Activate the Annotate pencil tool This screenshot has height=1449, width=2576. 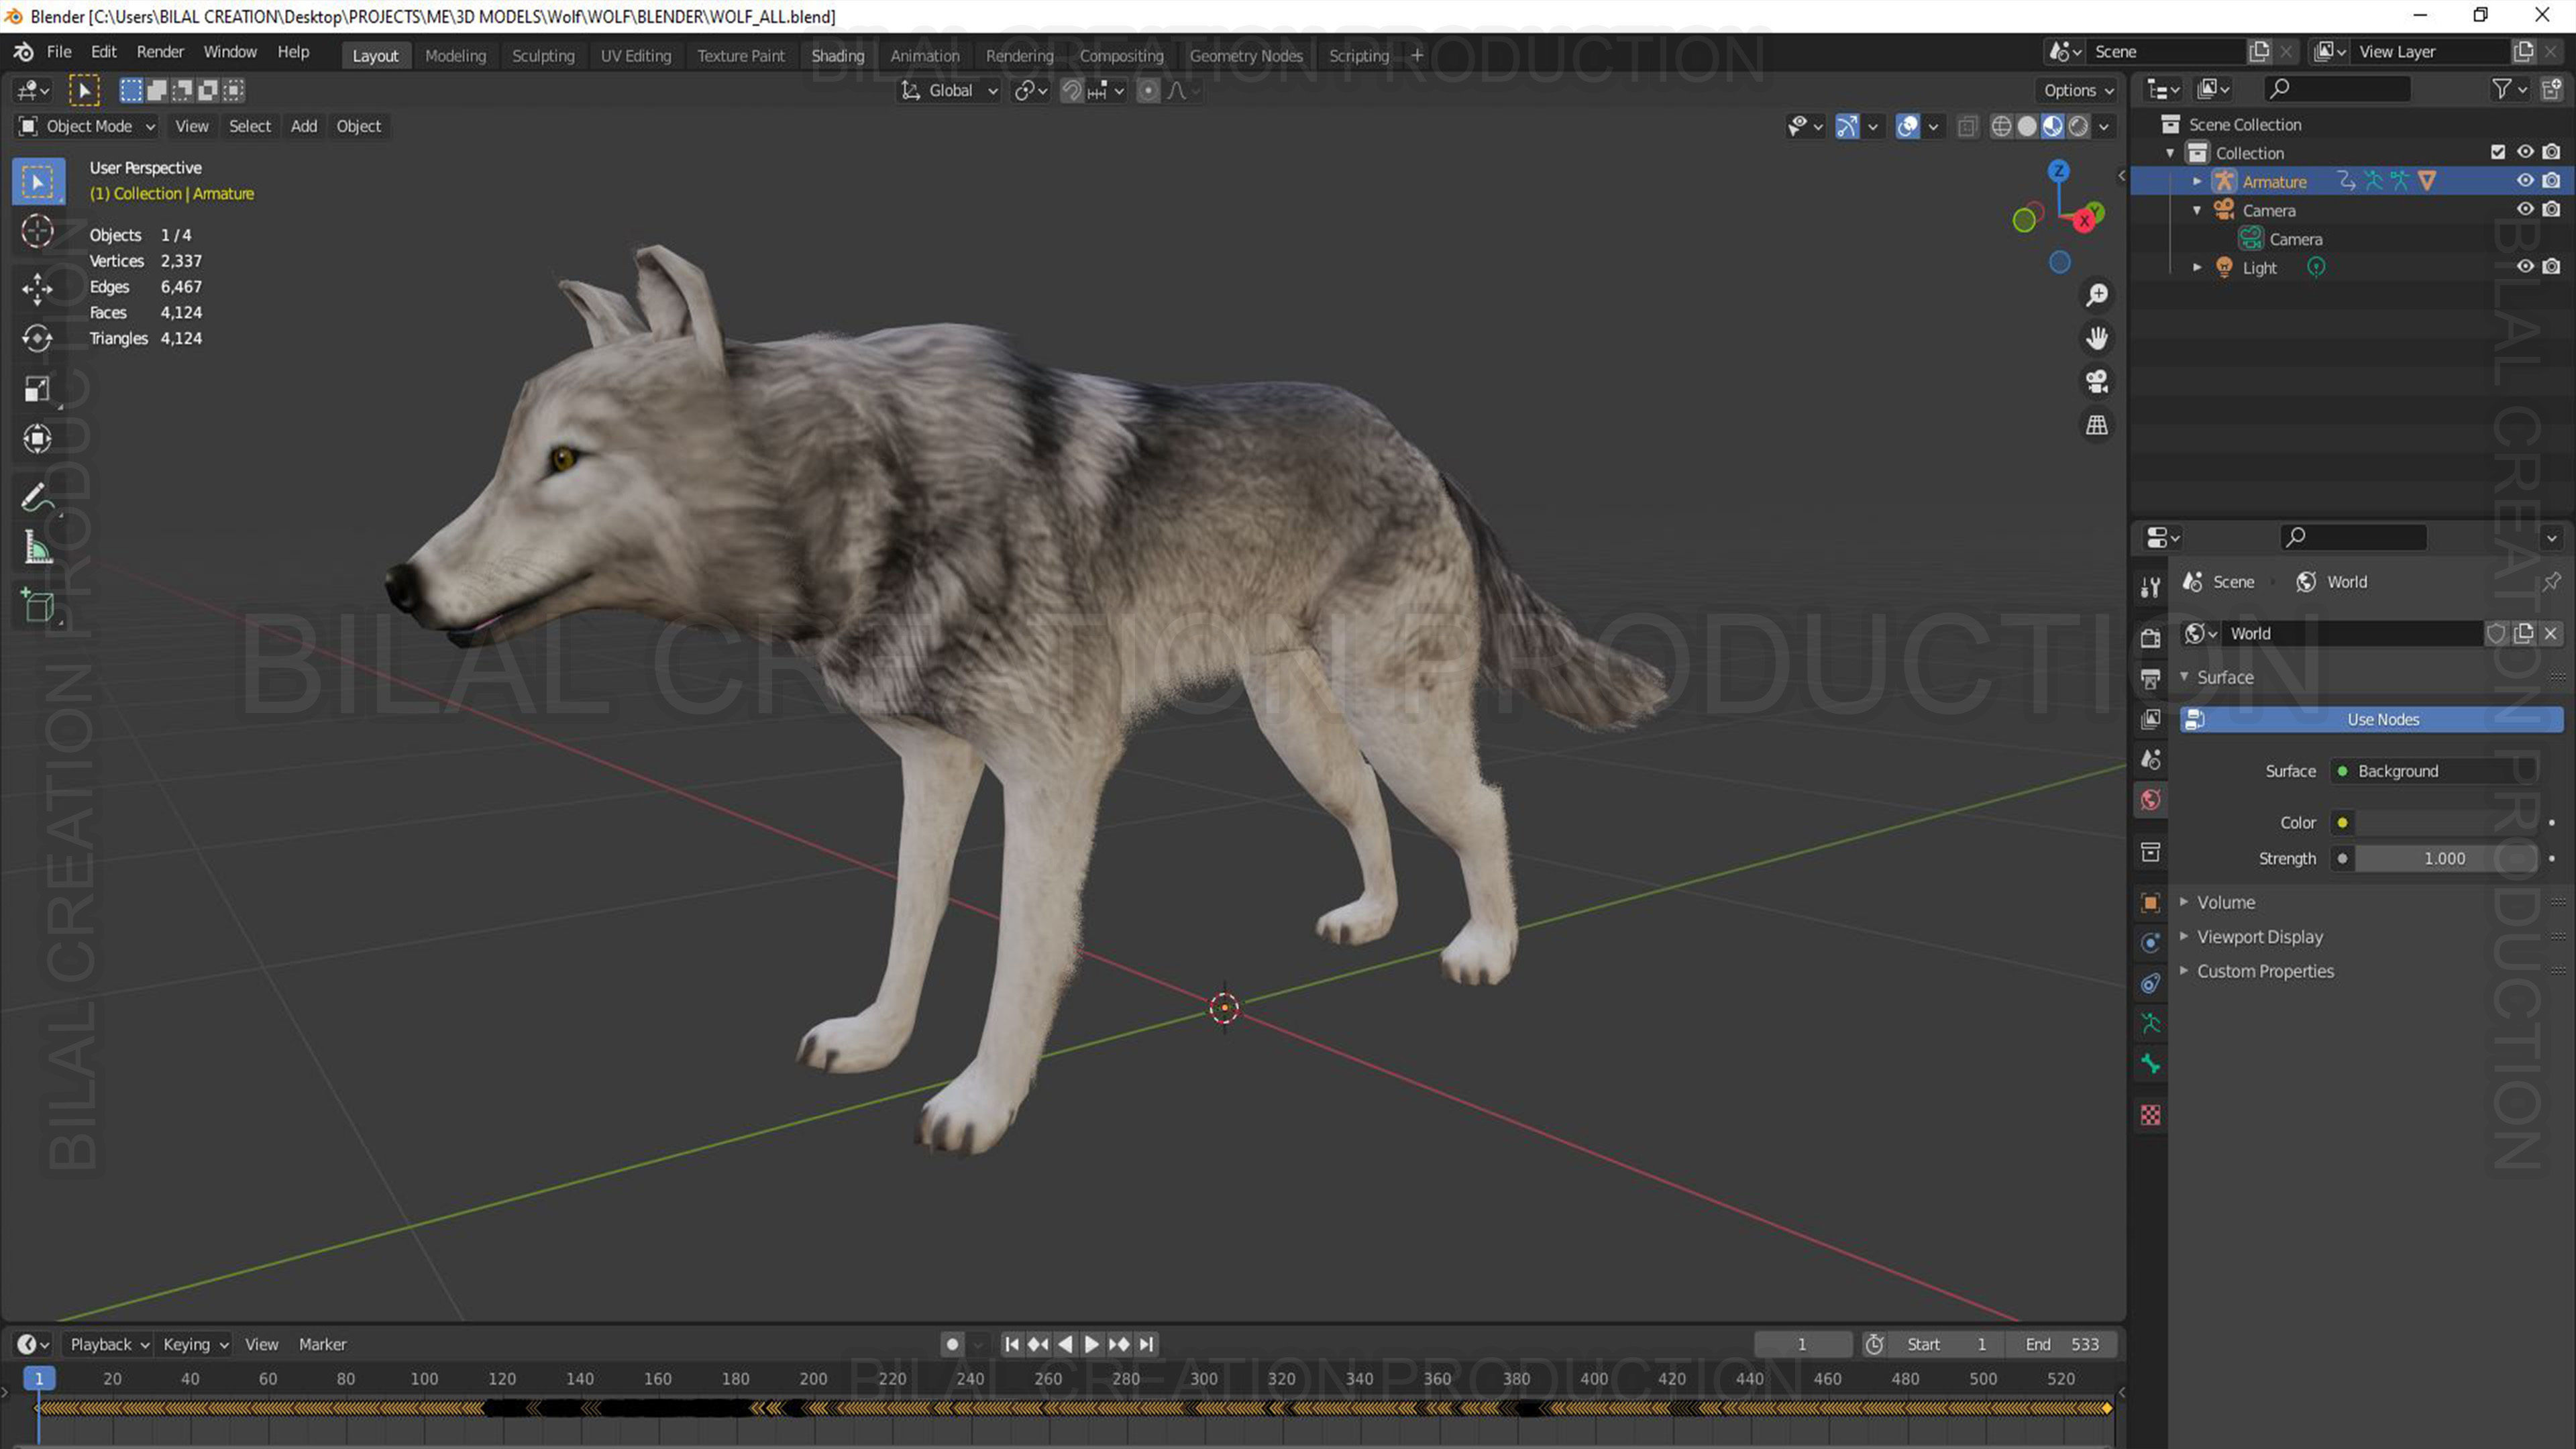point(38,497)
